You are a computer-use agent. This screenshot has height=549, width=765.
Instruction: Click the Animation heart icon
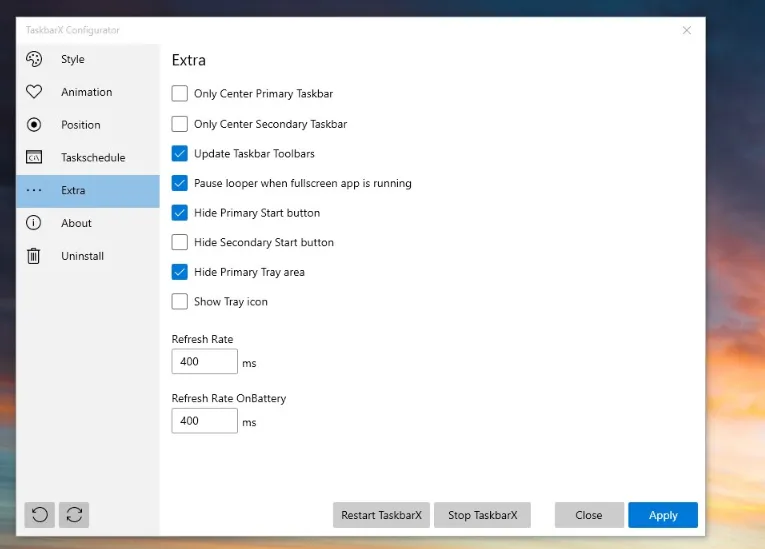(34, 92)
